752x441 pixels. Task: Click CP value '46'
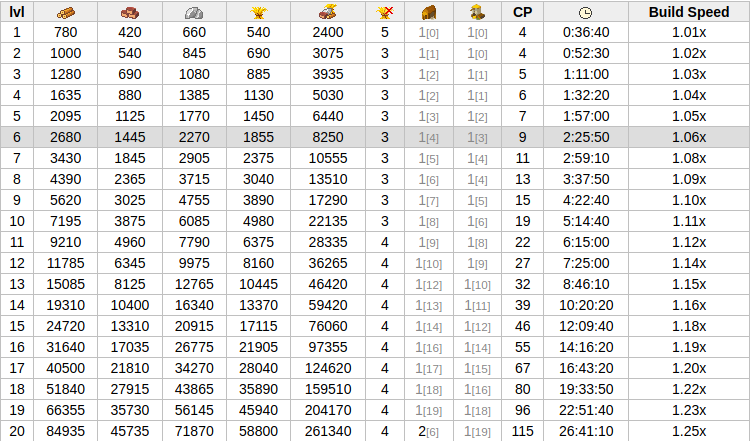click(522, 326)
